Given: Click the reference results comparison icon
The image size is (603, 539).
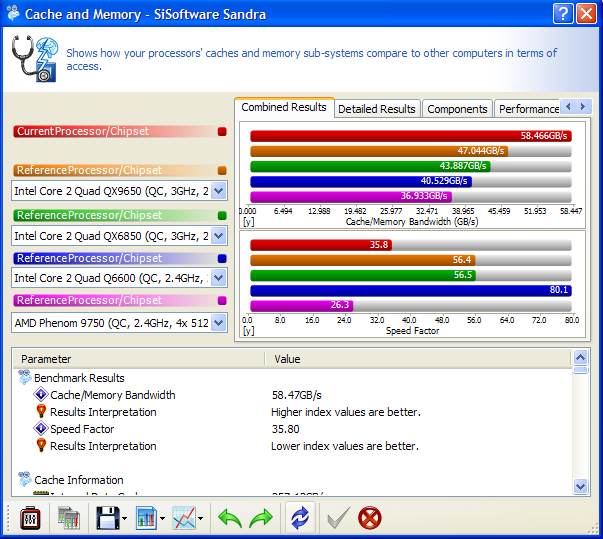Looking at the screenshot, I should [x=68, y=519].
